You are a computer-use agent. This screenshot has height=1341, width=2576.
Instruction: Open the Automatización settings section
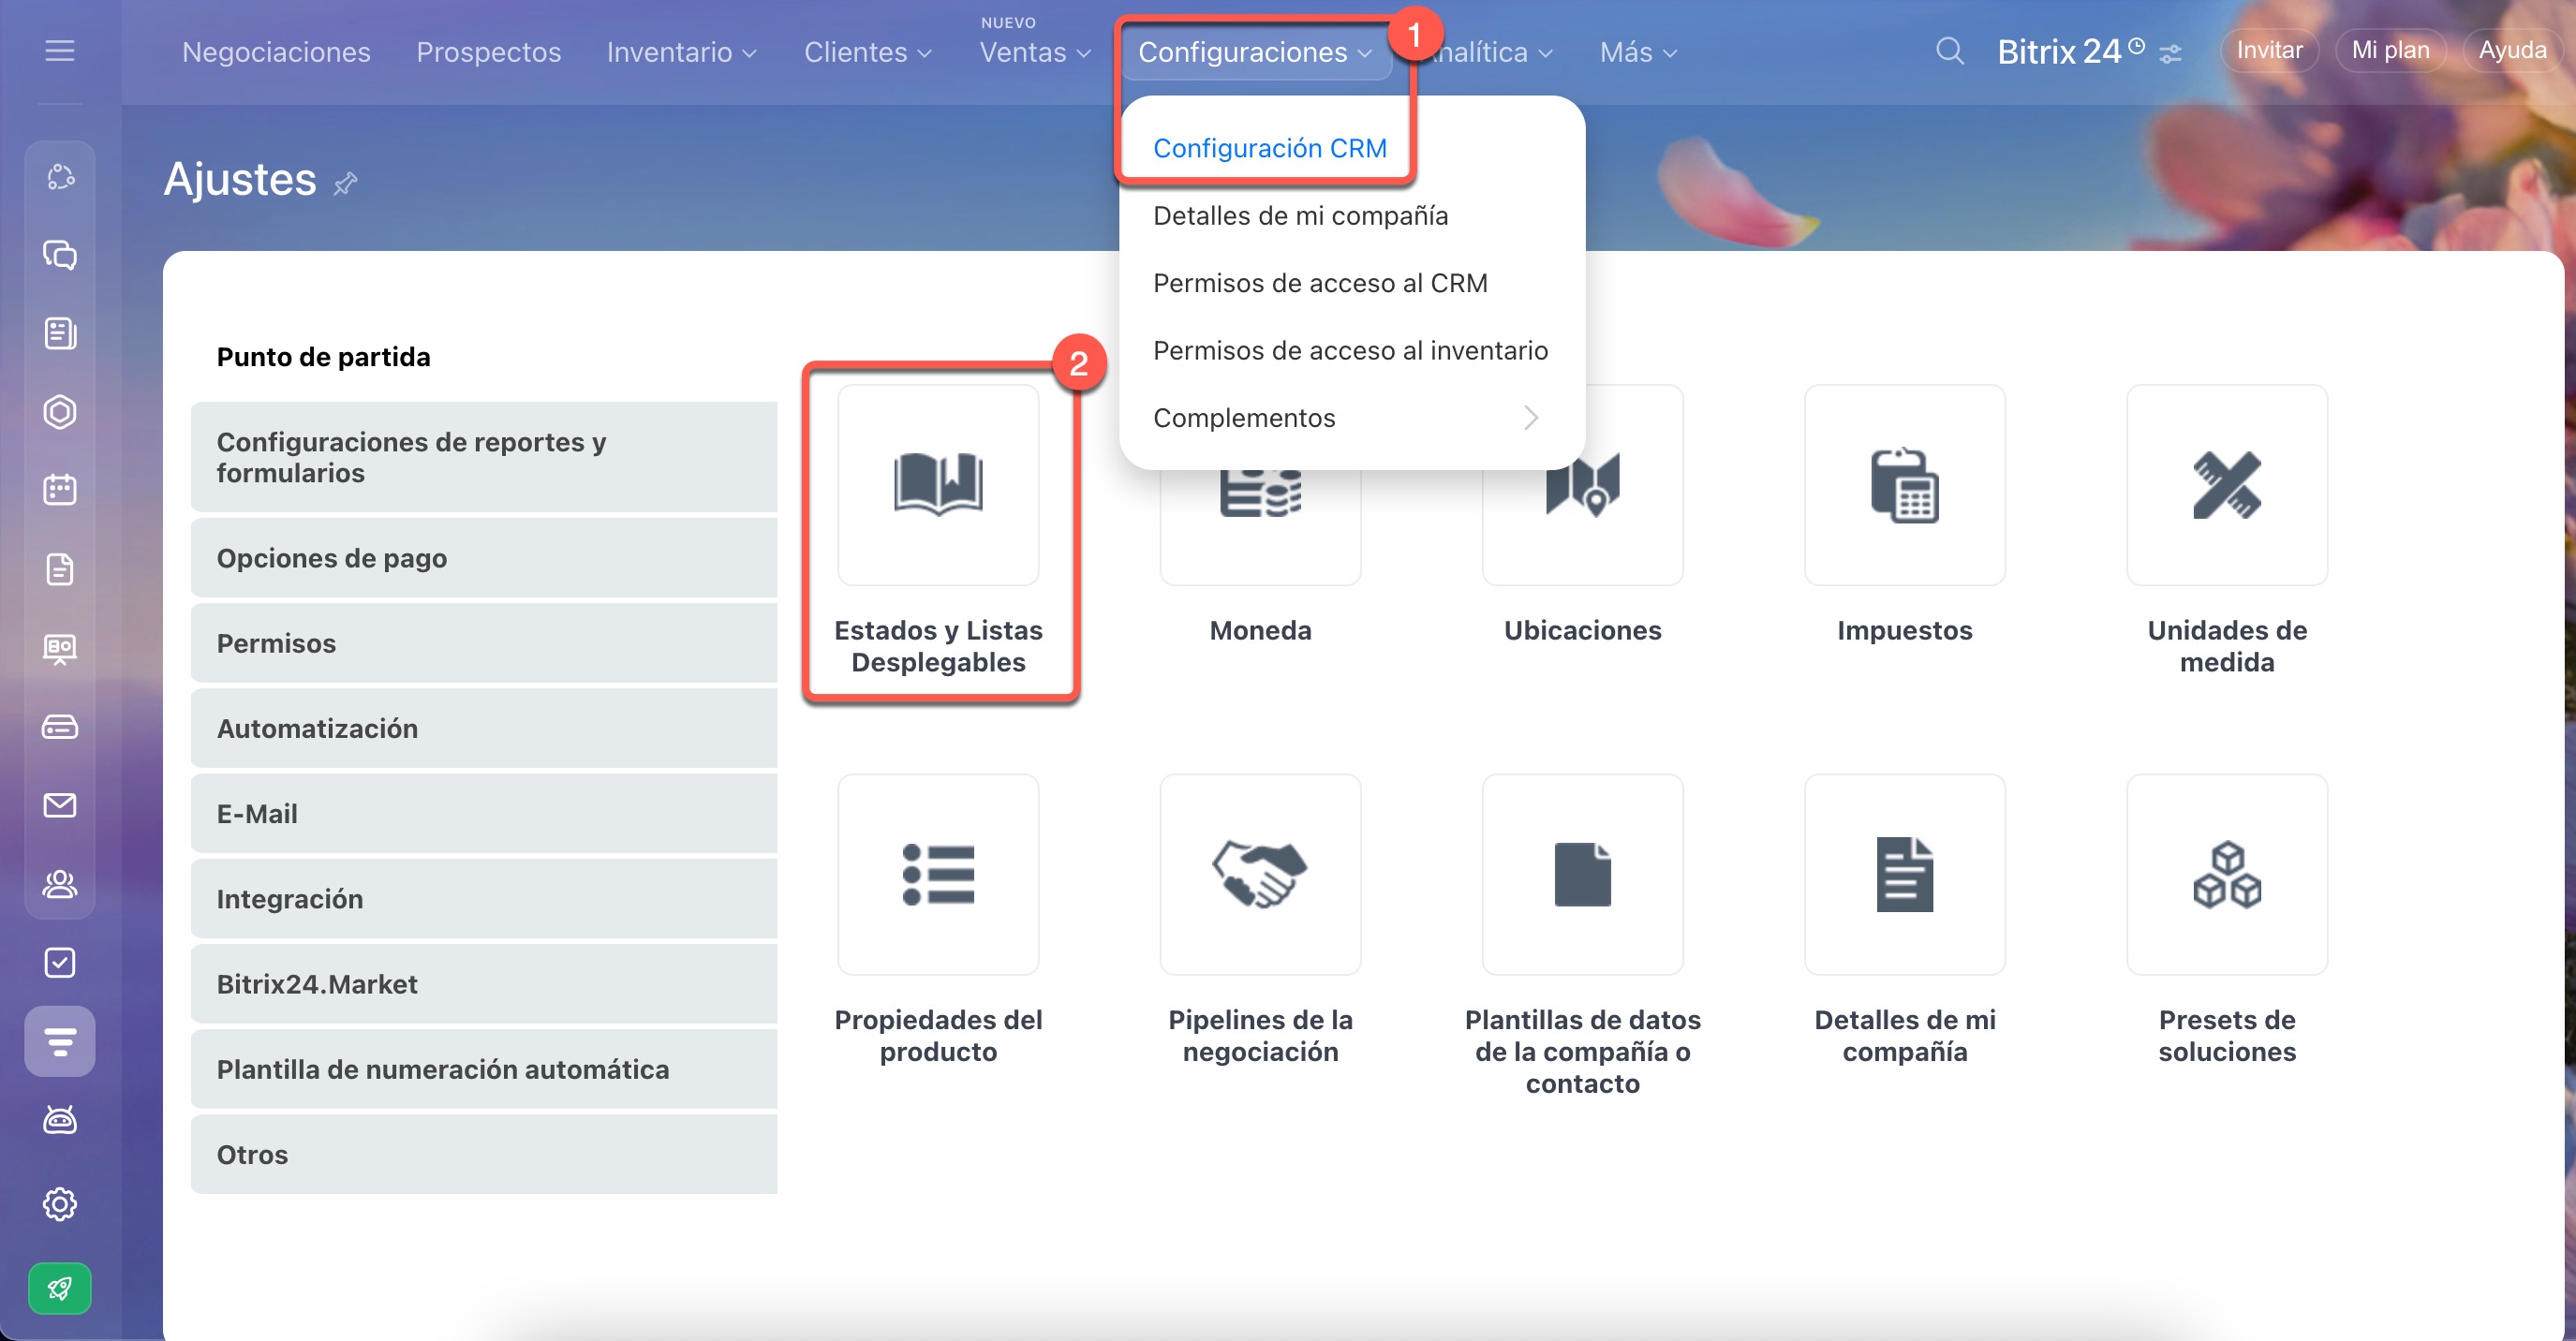pyautogui.click(x=484, y=728)
